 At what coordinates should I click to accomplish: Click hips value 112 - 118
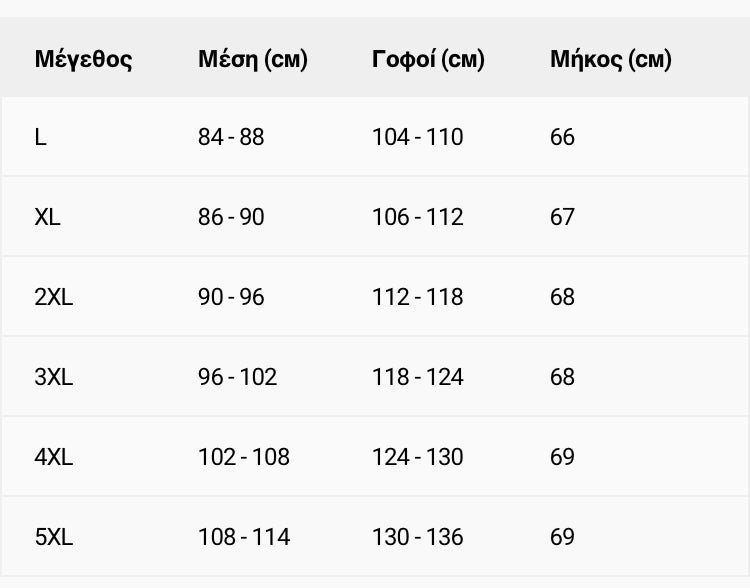click(x=418, y=297)
